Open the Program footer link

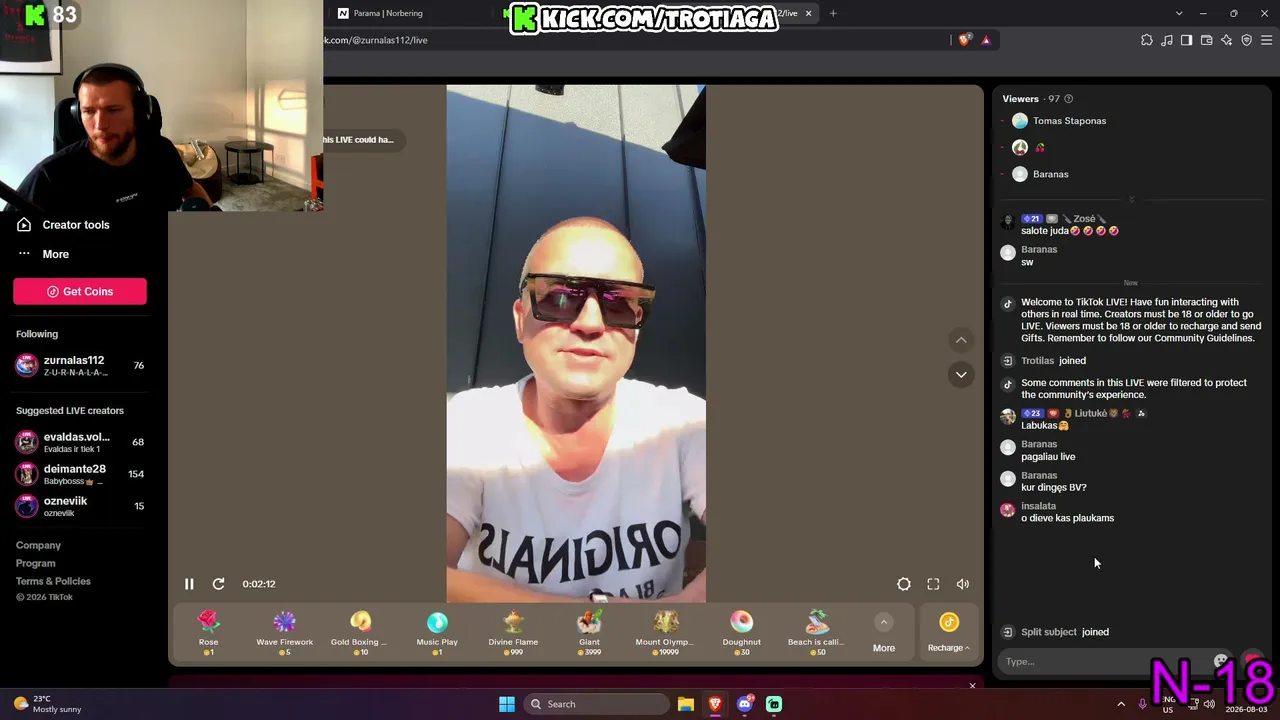(35, 563)
